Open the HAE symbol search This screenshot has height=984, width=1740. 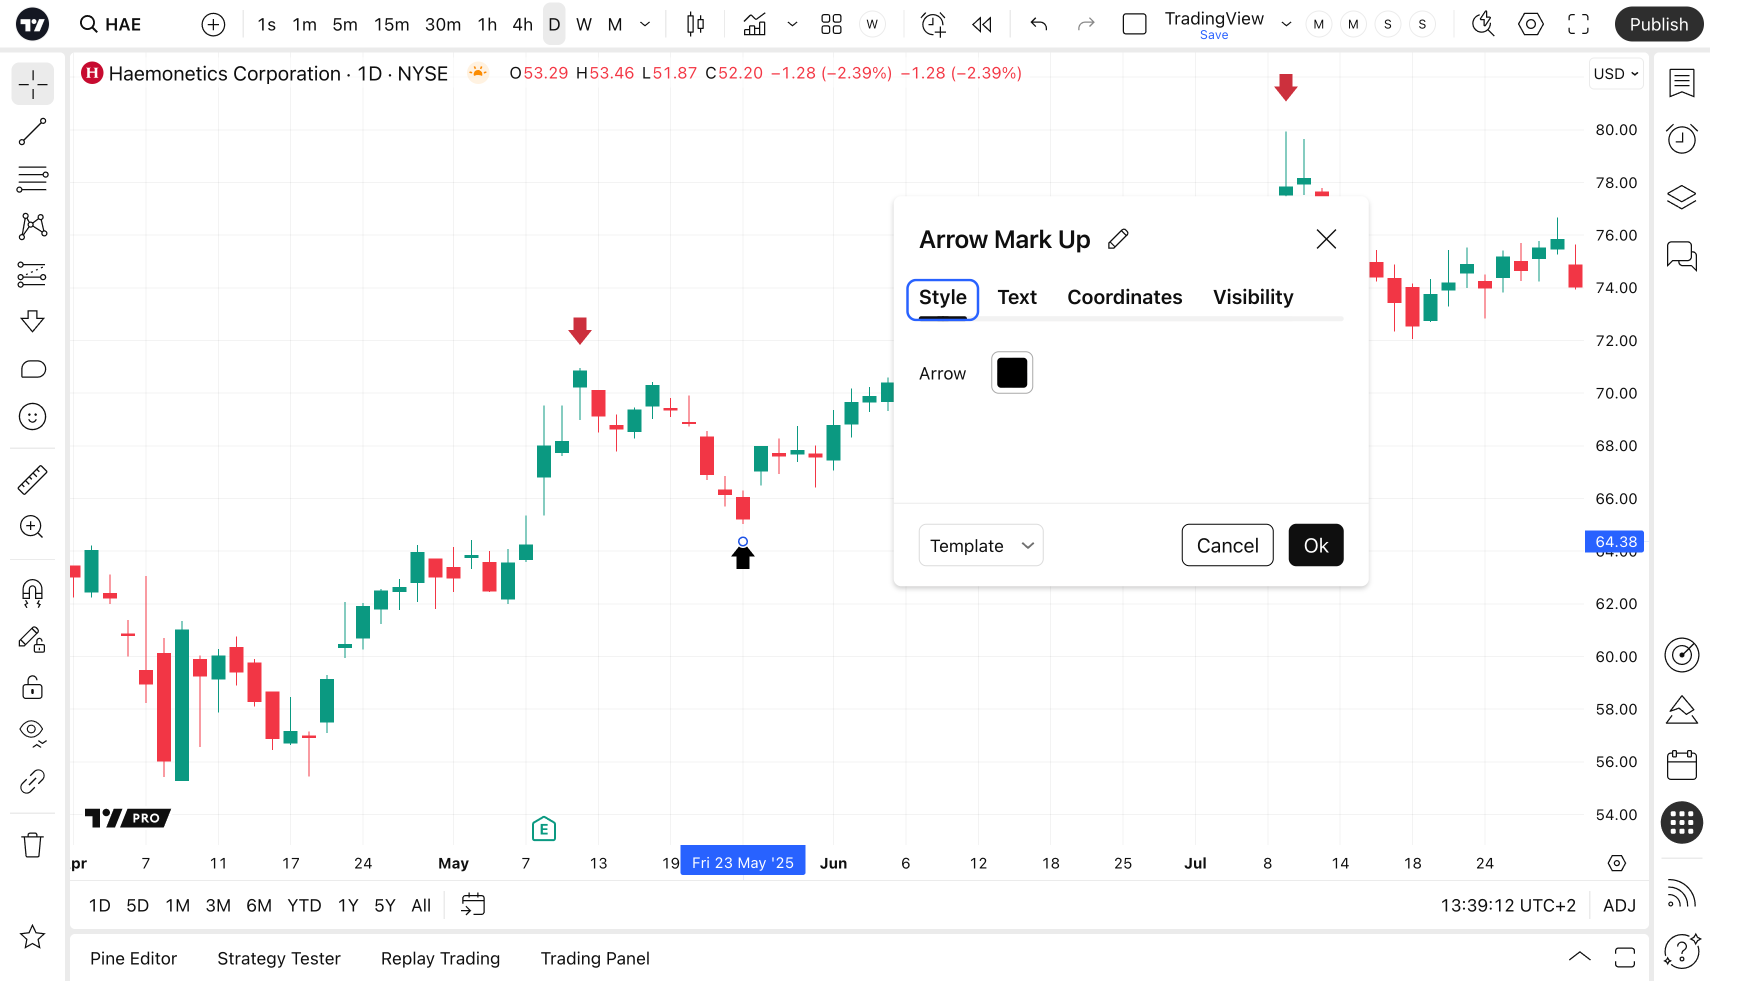[111, 24]
